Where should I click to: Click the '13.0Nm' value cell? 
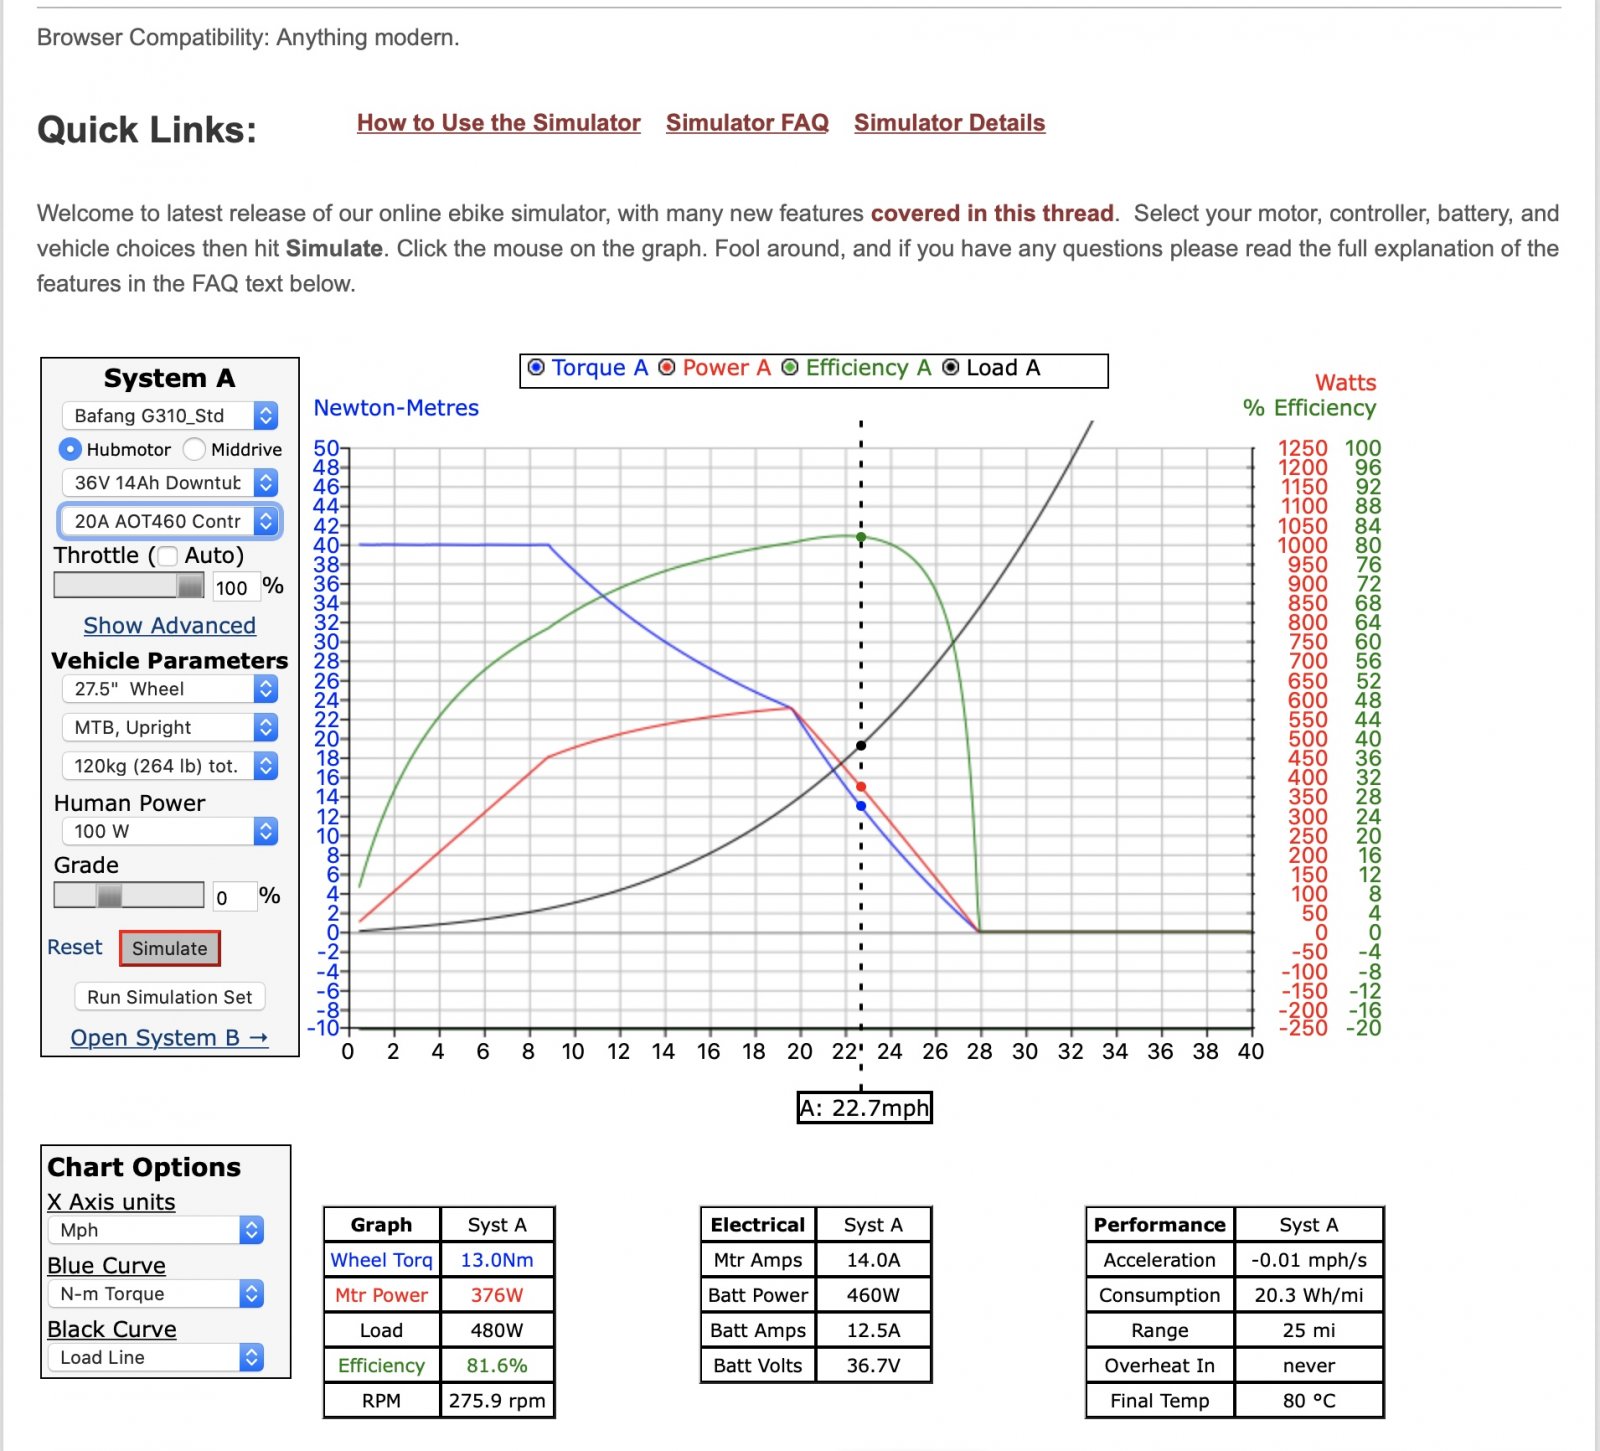[x=497, y=1260]
